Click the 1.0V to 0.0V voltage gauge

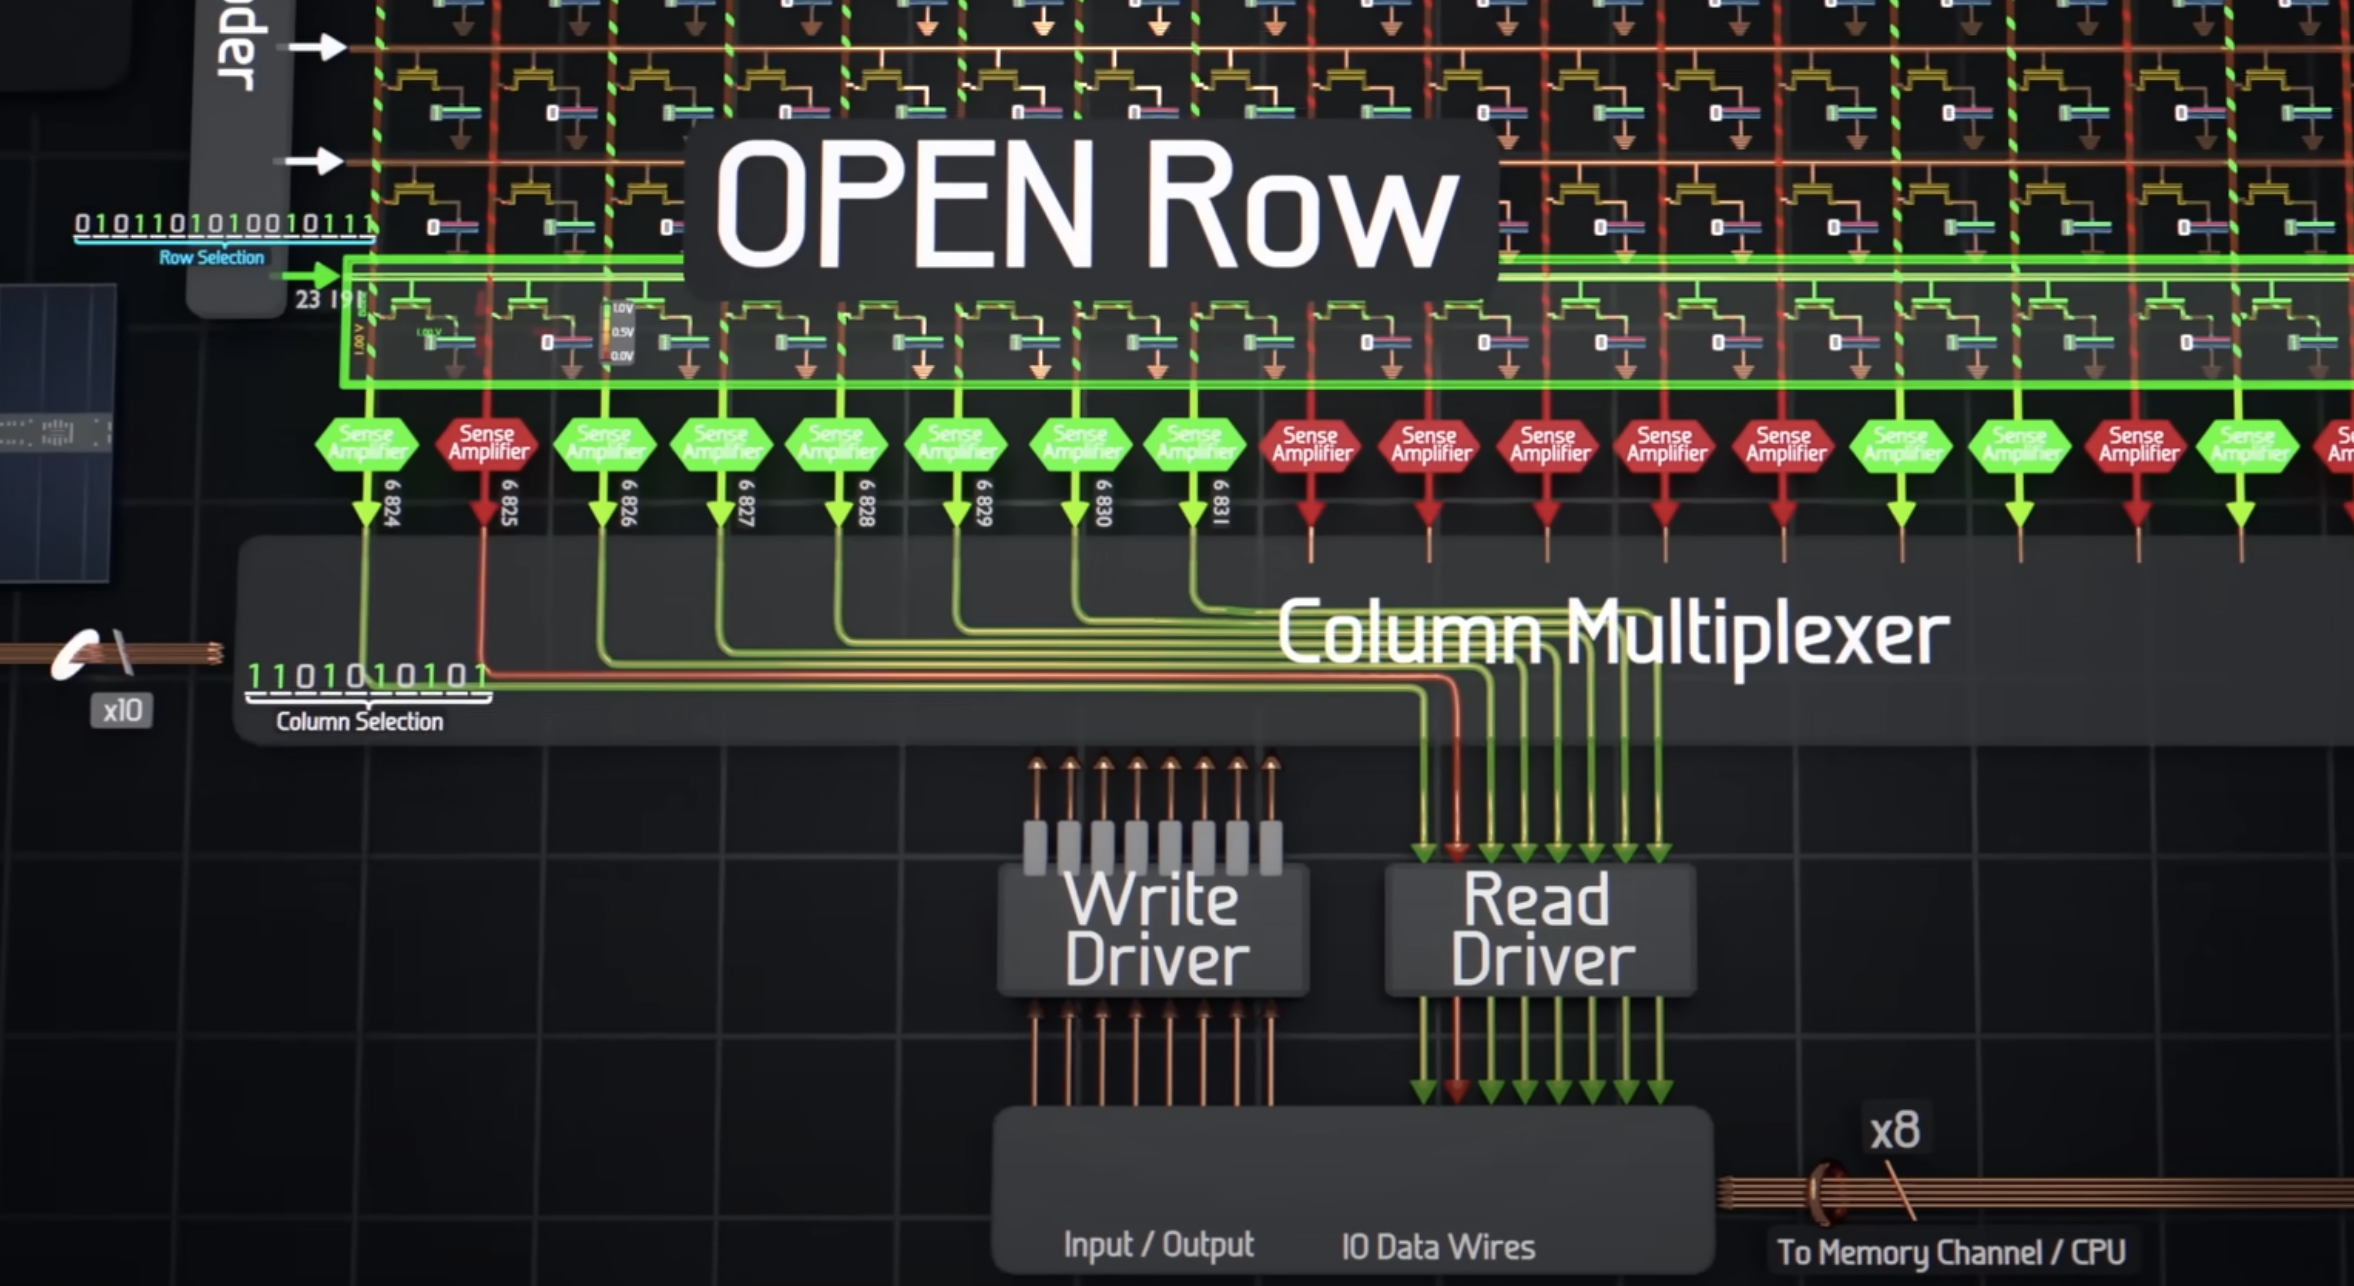(619, 332)
